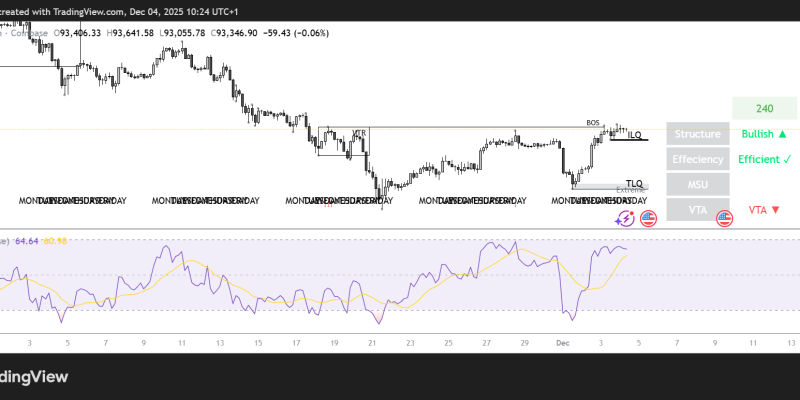The height and width of the screenshot is (400, 800).
Task: Click the red VTA down-arrow indicator
Action: (x=764, y=210)
